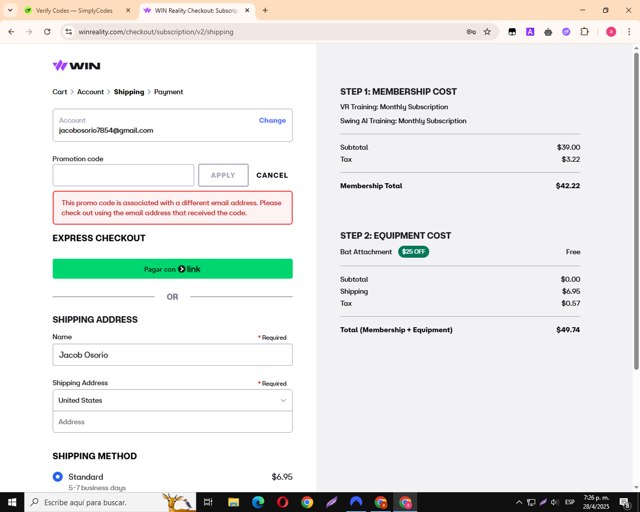Launch Microsoft Edge from taskbar

pos(258,502)
